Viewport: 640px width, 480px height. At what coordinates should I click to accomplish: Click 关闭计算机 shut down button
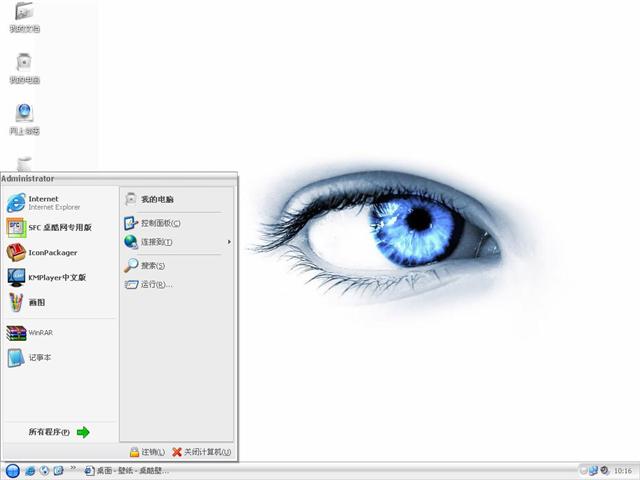pyautogui.click(x=202, y=452)
